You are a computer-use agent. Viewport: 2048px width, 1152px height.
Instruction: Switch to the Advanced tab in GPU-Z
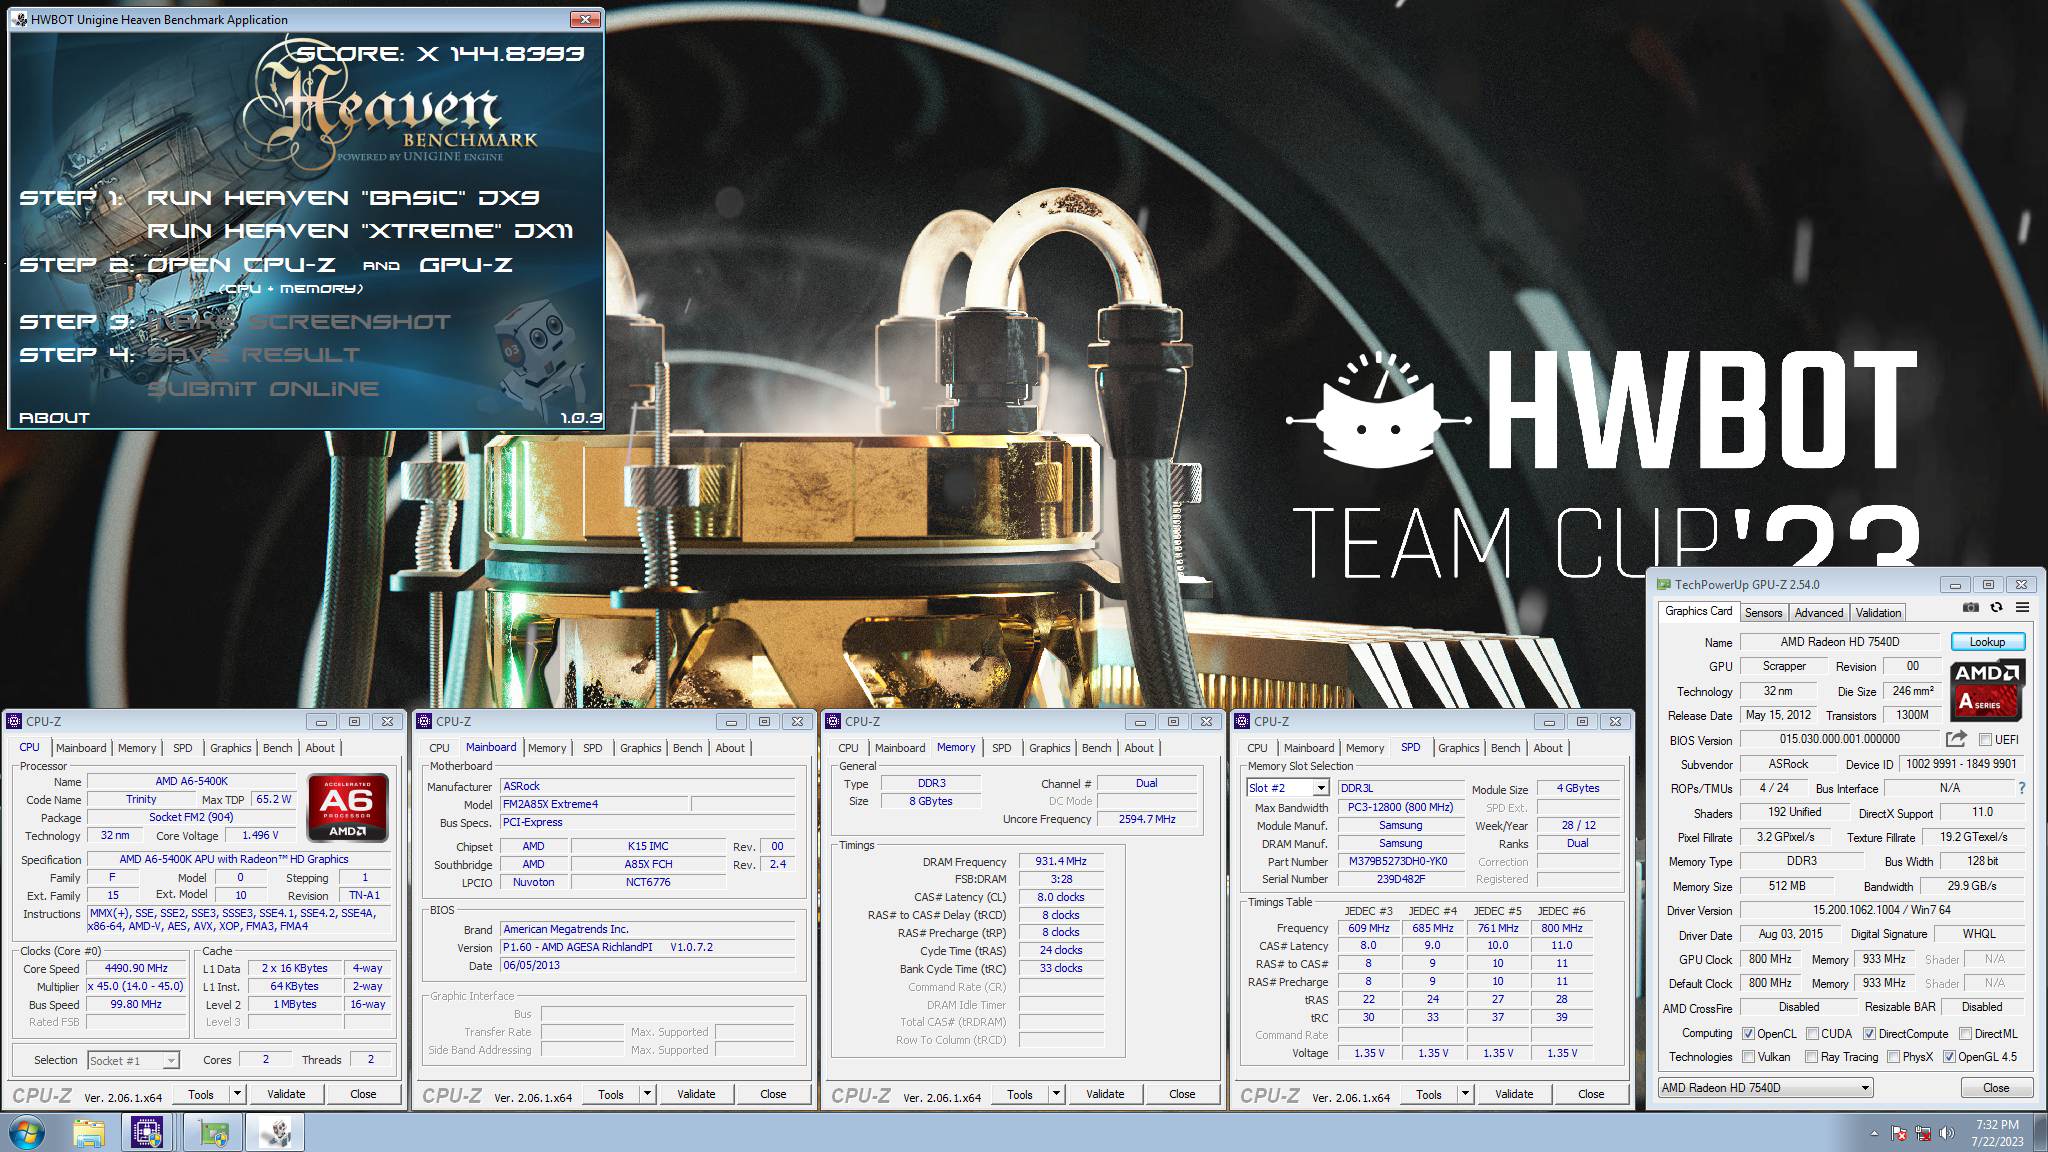1818,613
